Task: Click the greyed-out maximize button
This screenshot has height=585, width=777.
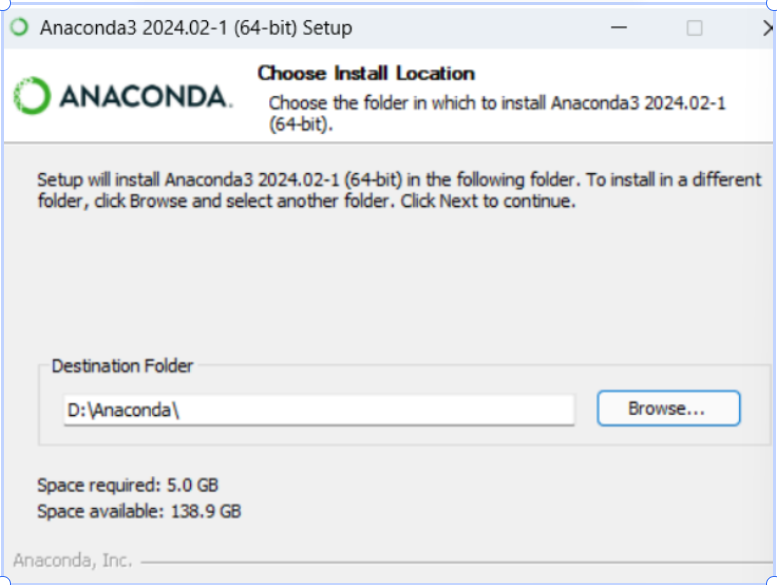Action: pos(694,28)
